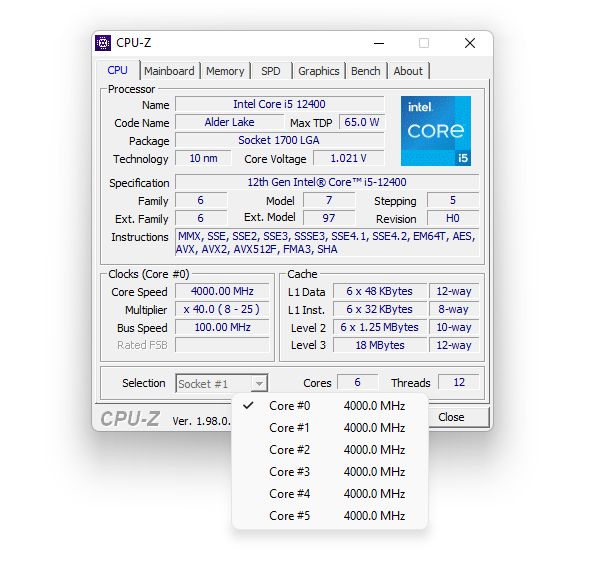Click the empty Rated FSB field

(x=222, y=345)
